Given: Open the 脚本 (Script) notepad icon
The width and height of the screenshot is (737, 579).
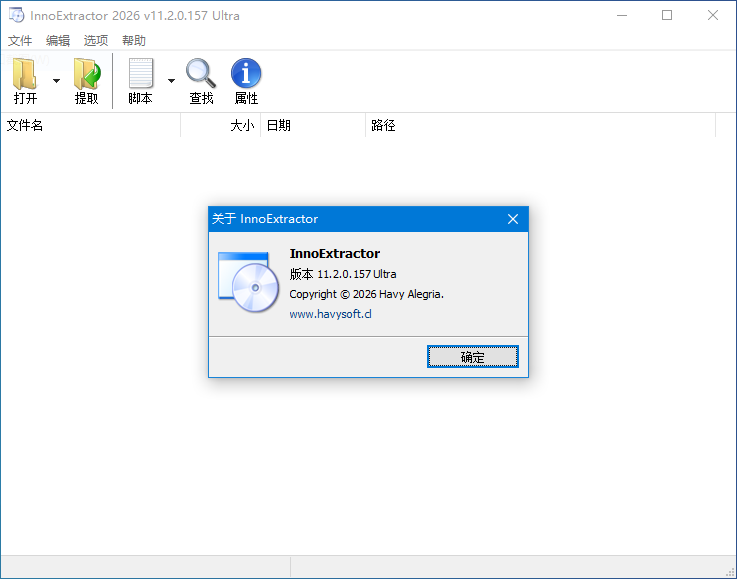Looking at the screenshot, I should click(141, 73).
